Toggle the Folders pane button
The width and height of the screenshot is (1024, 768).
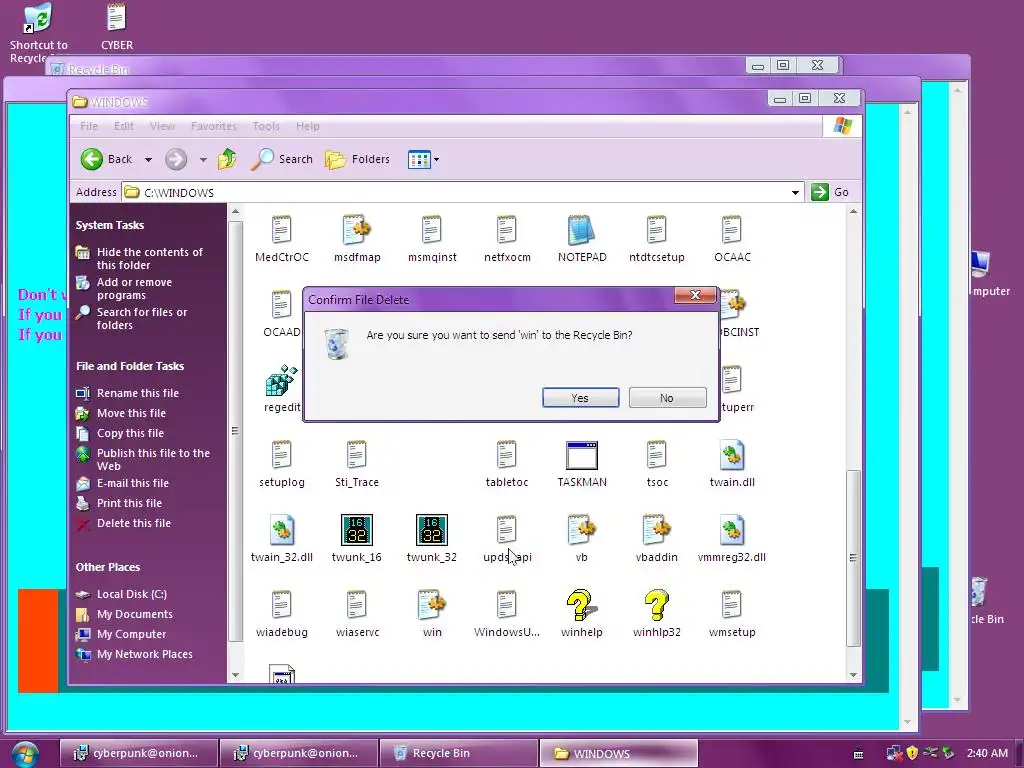[357, 159]
